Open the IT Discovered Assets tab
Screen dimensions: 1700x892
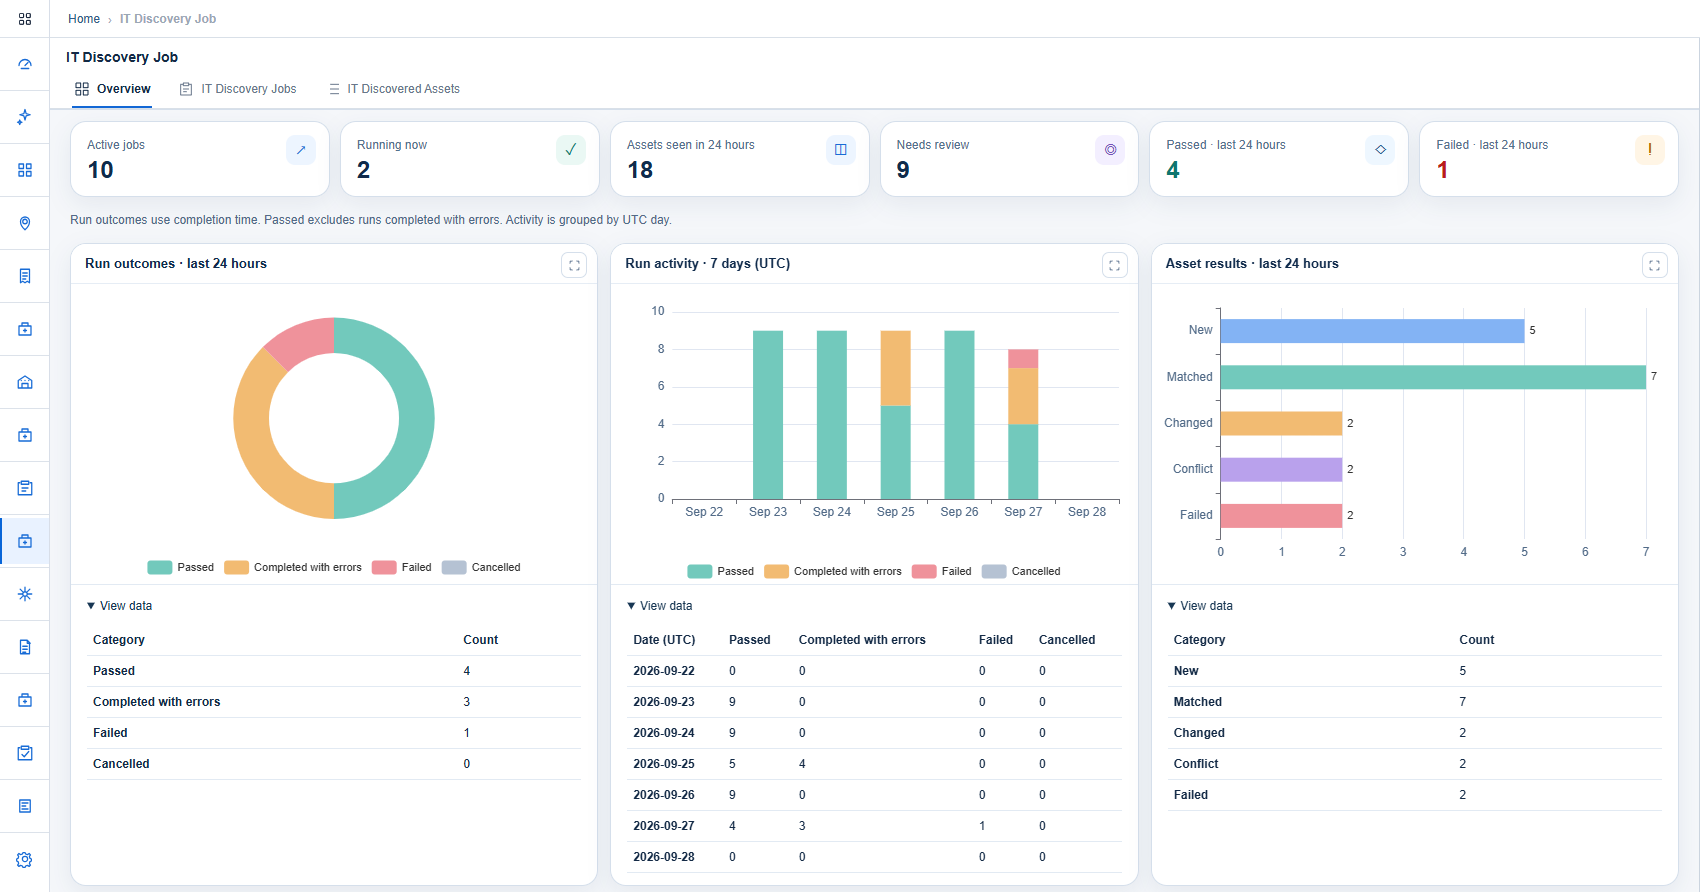click(394, 89)
